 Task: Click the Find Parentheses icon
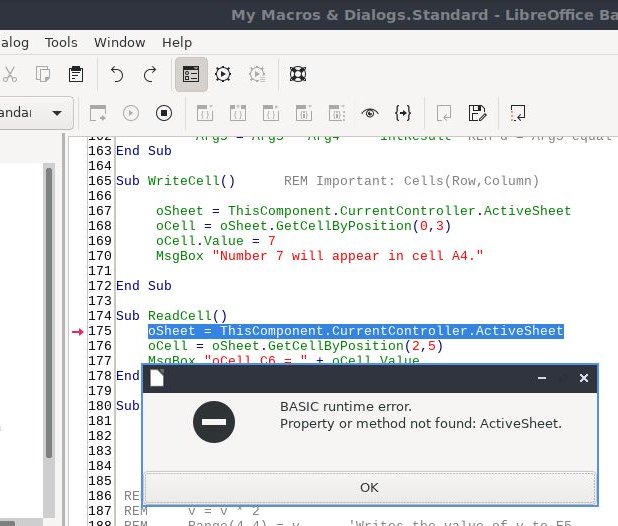click(403, 113)
